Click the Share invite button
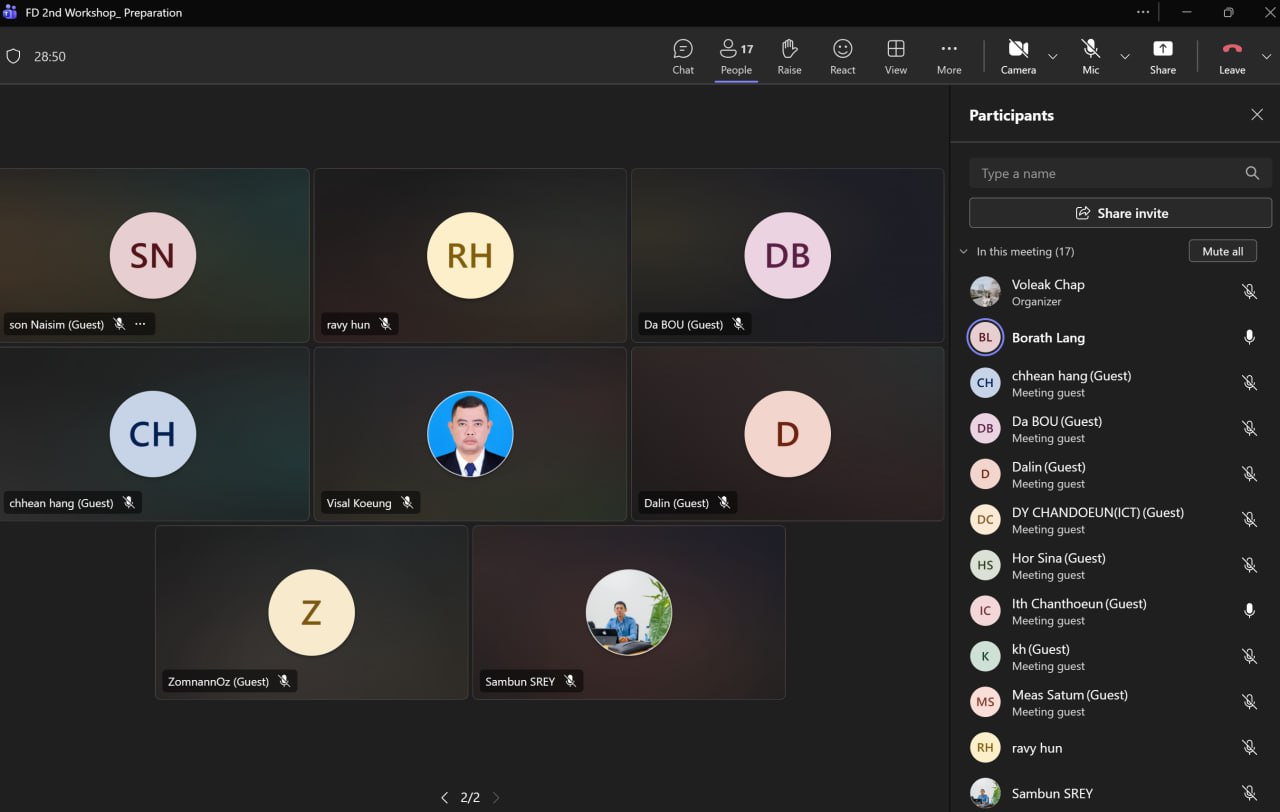The height and width of the screenshot is (812, 1280). [1120, 213]
